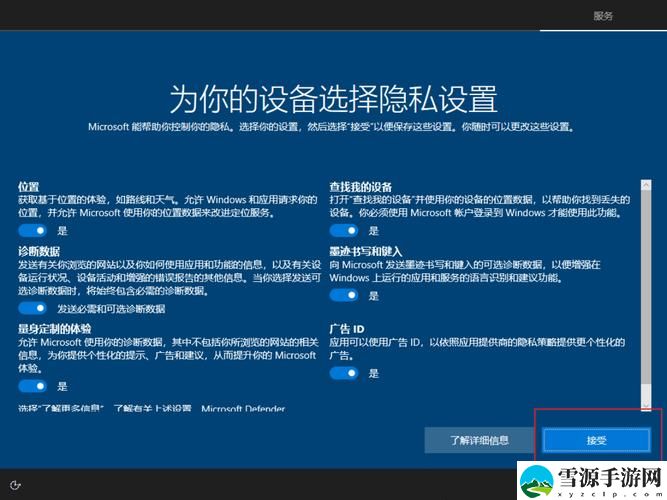The image size is (667, 500).
Task: Click the 查找我的设备 heading
Action: click(x=361, y=186)
